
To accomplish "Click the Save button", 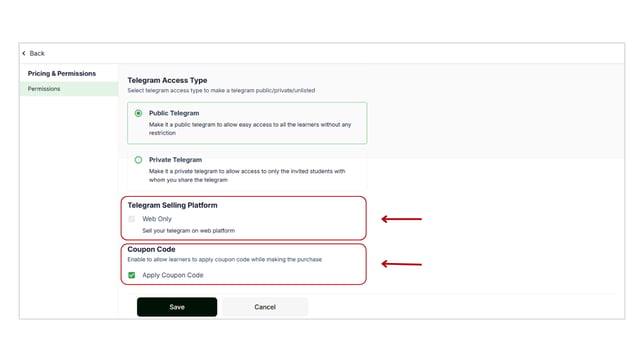I will pyautogui.click(x=177, y=307).
